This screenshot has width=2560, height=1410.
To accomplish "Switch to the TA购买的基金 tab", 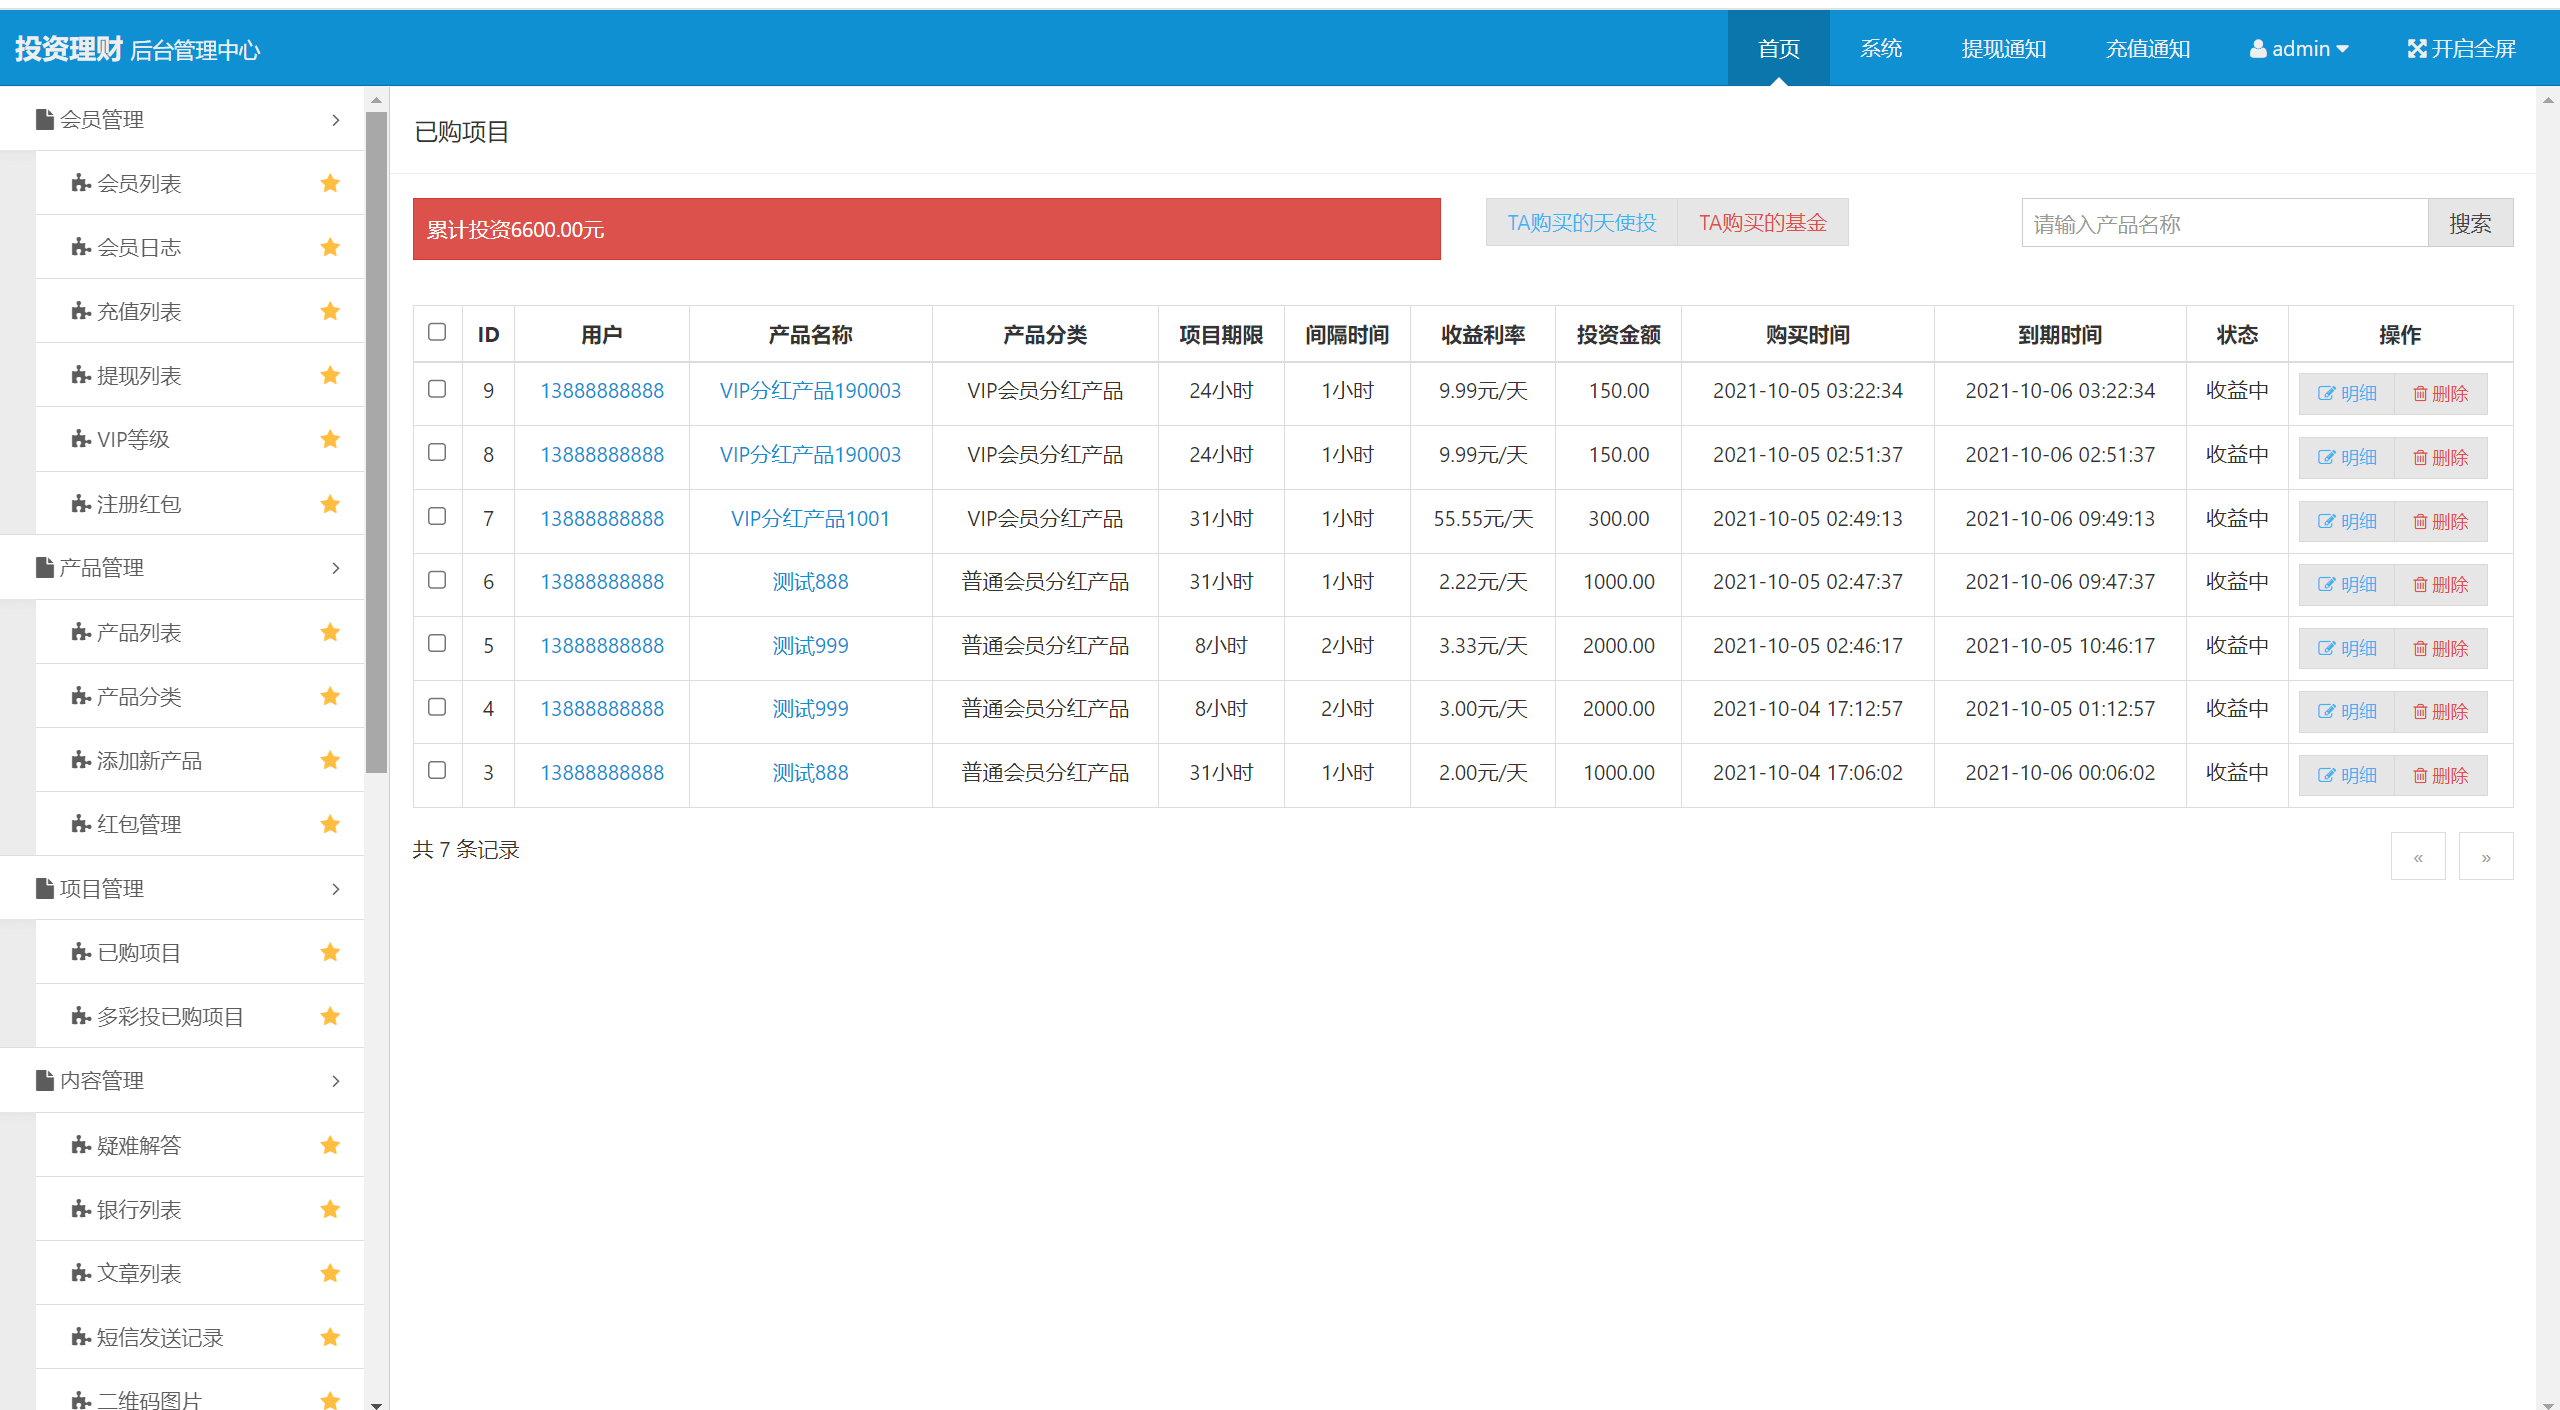I will [1762, 222].
